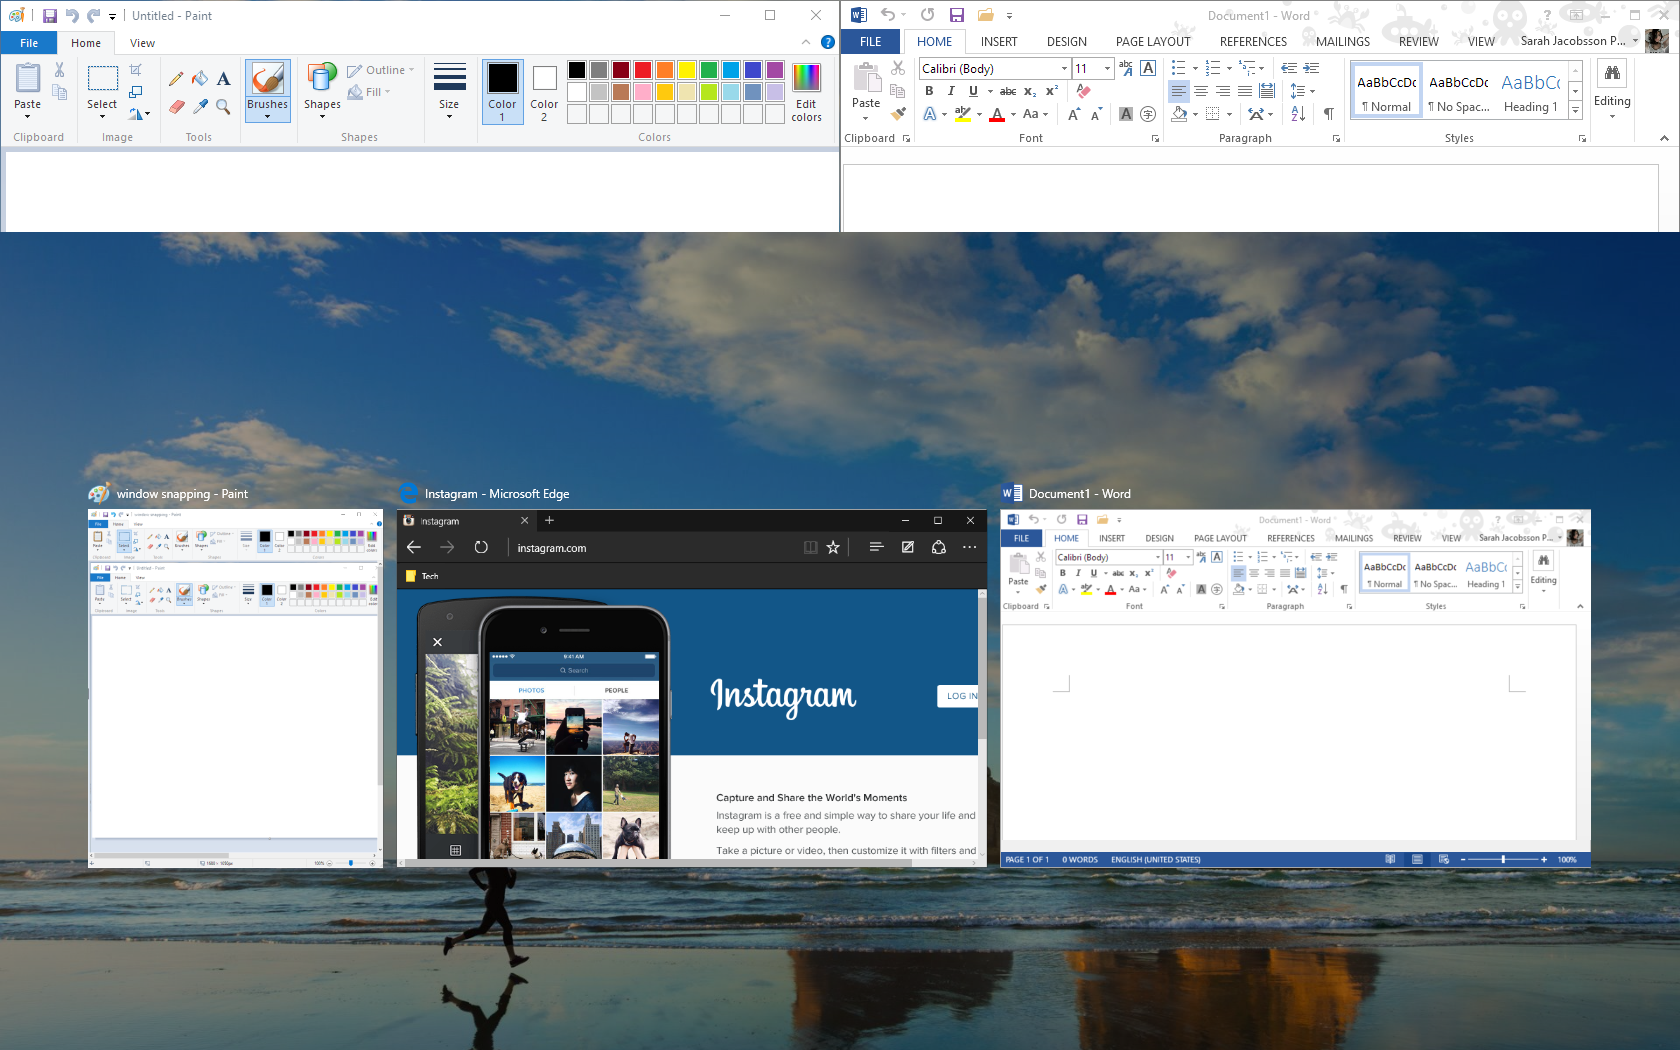Click Clear All Formatting eraser in Word
1680x1050 pixels.
[x=1084, y=91]
